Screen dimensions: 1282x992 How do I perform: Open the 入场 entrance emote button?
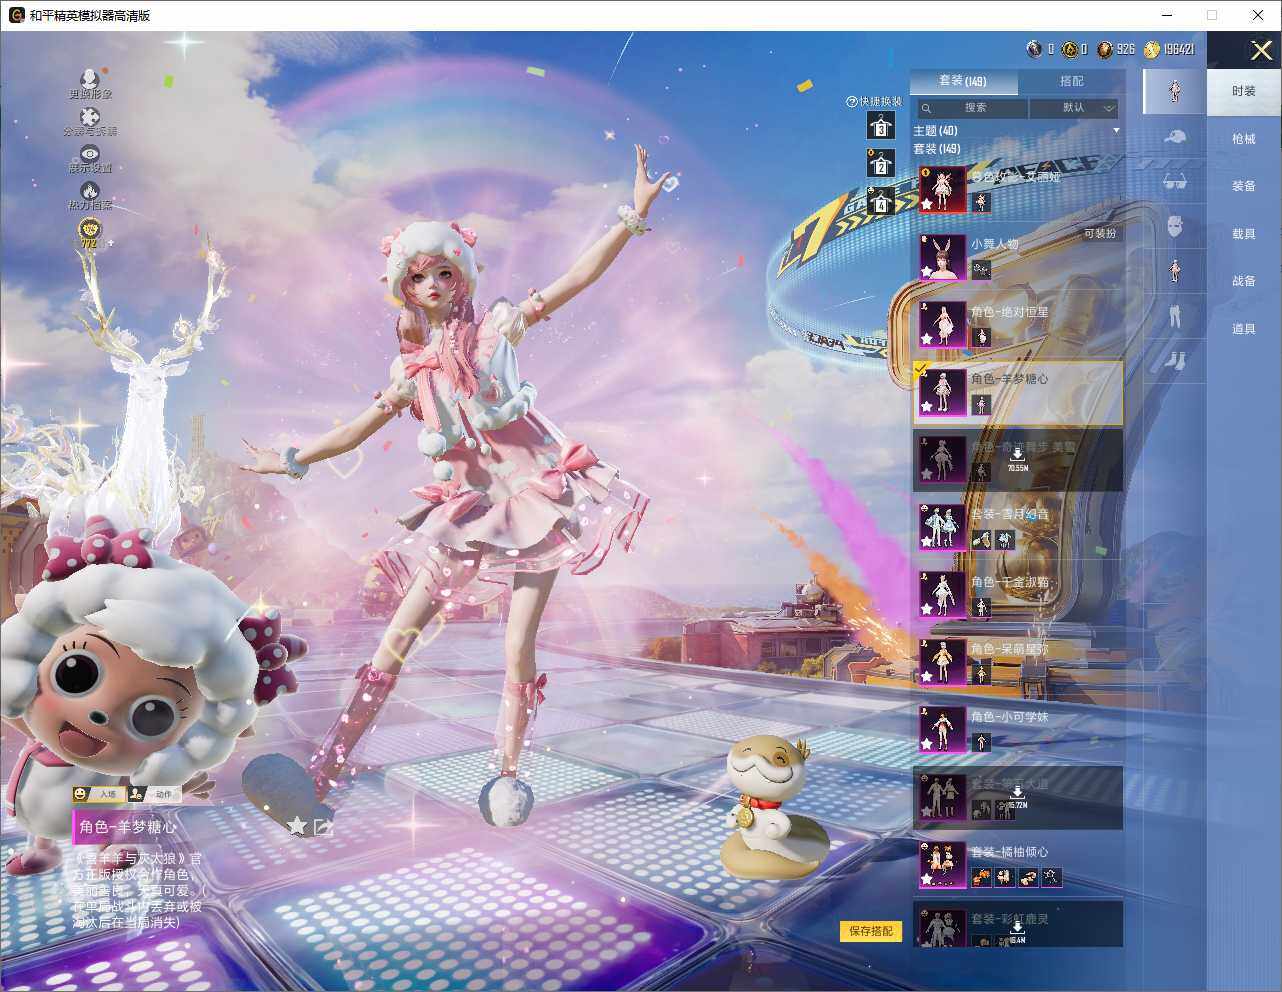(x=97, y=794)
